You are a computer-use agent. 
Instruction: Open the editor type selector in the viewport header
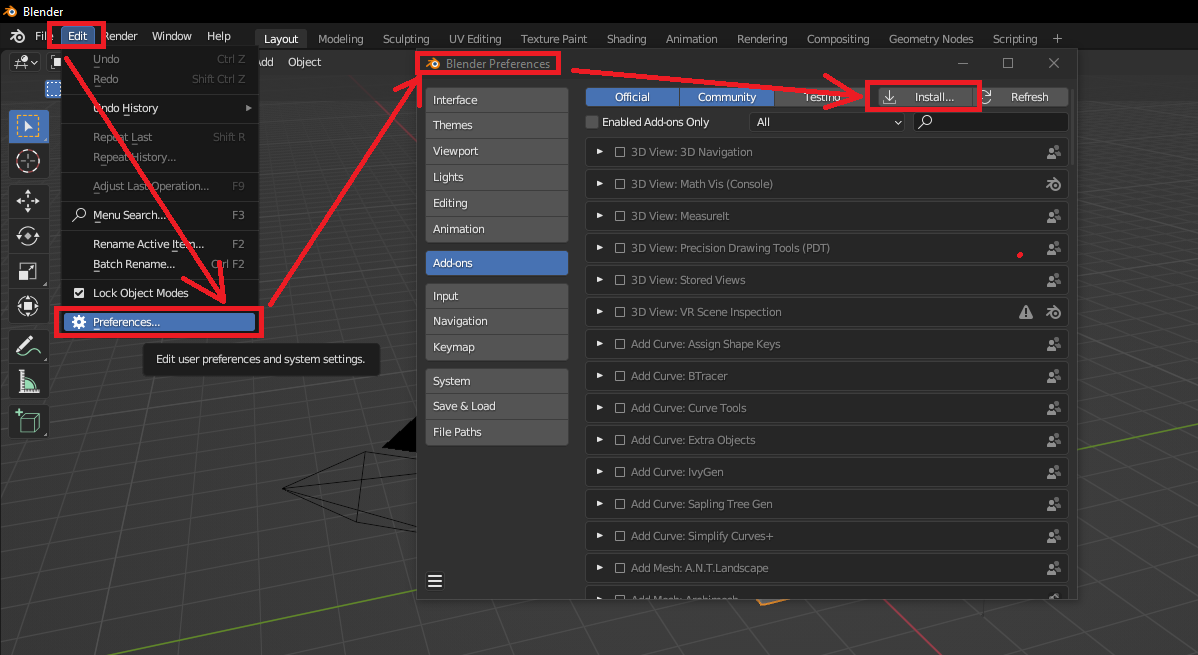[25, 62]
